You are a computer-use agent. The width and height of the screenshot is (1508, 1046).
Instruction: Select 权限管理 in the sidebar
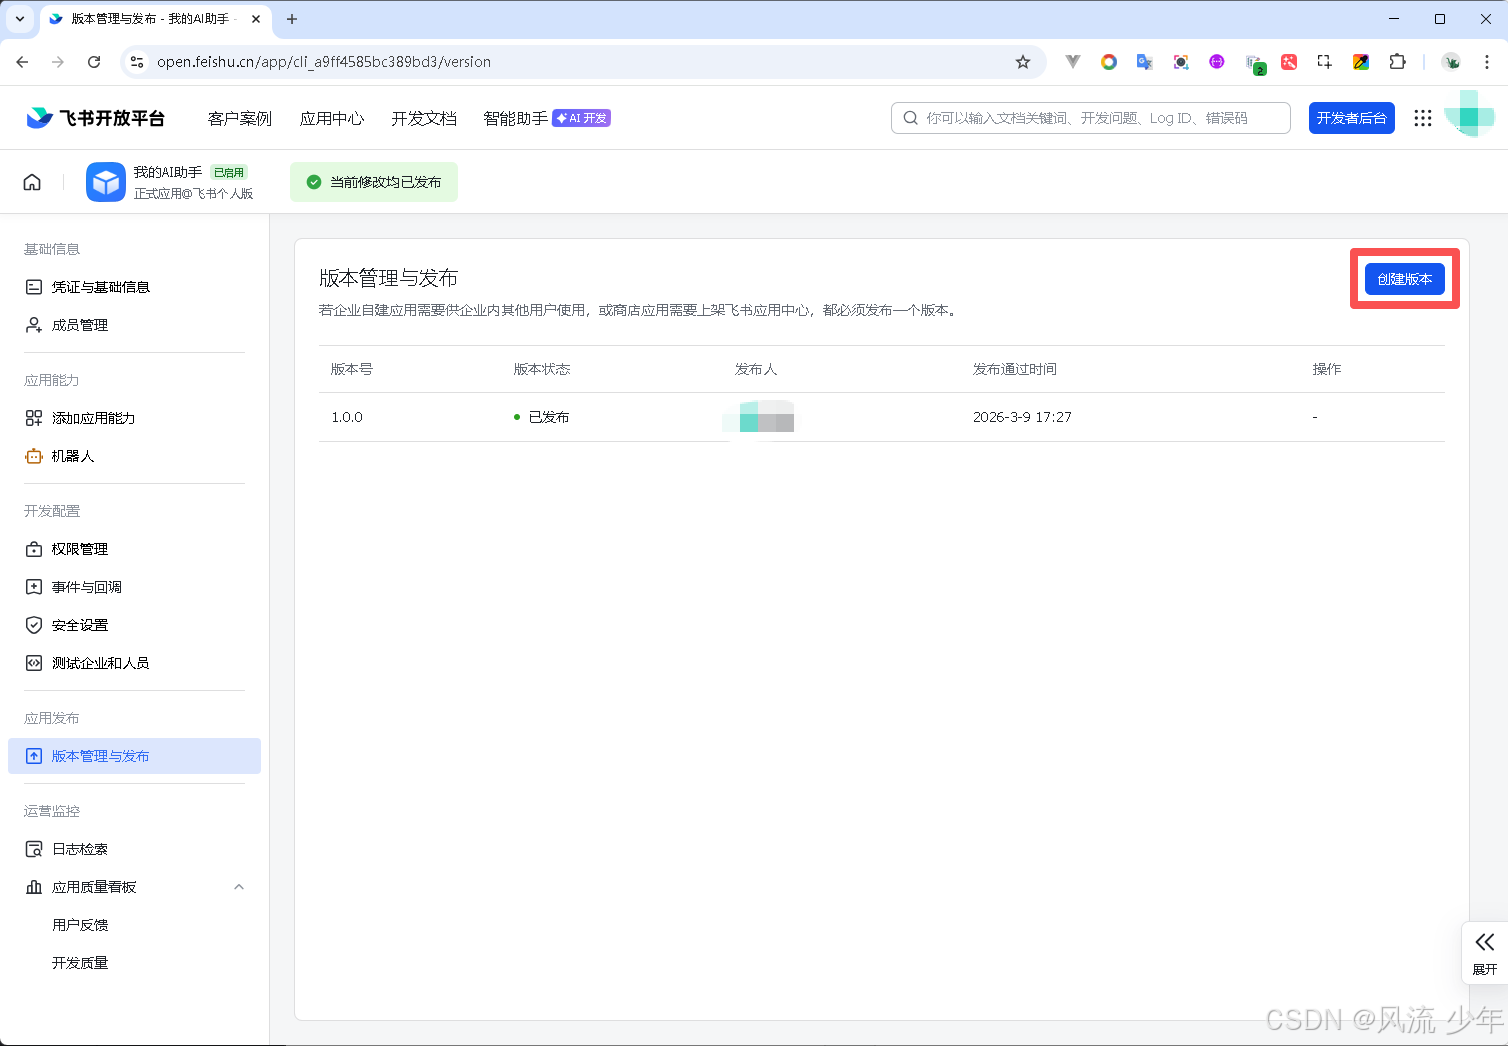[x=80, y=549]
